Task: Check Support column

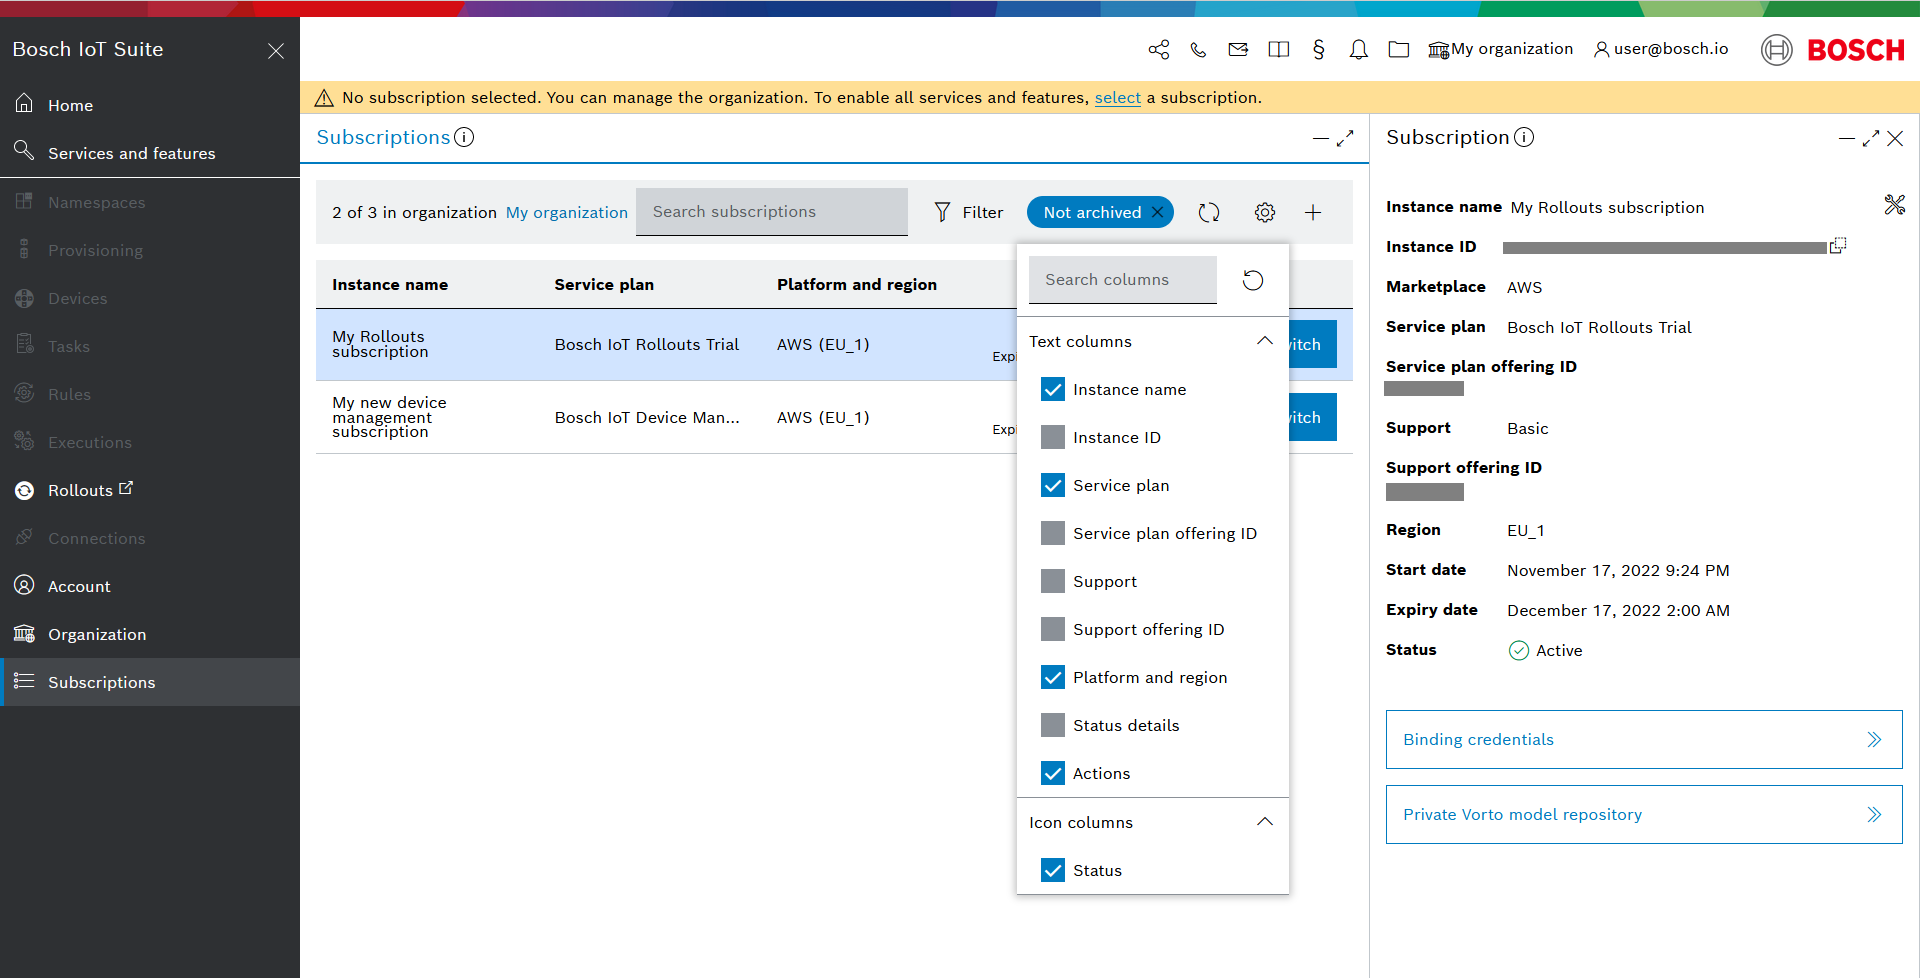Action: click(1053, 581)
